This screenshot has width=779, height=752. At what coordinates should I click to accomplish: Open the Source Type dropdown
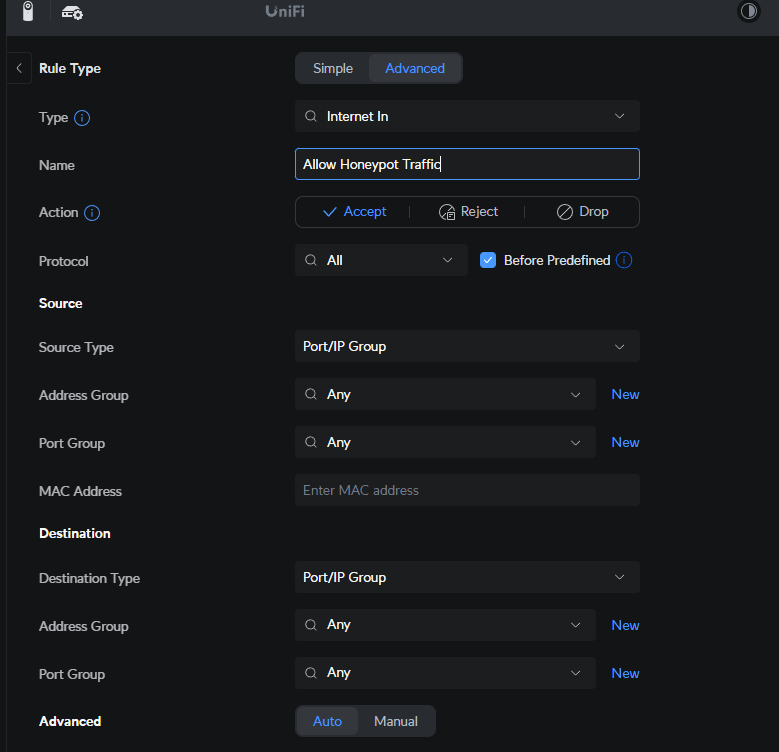tap(467, 346)
